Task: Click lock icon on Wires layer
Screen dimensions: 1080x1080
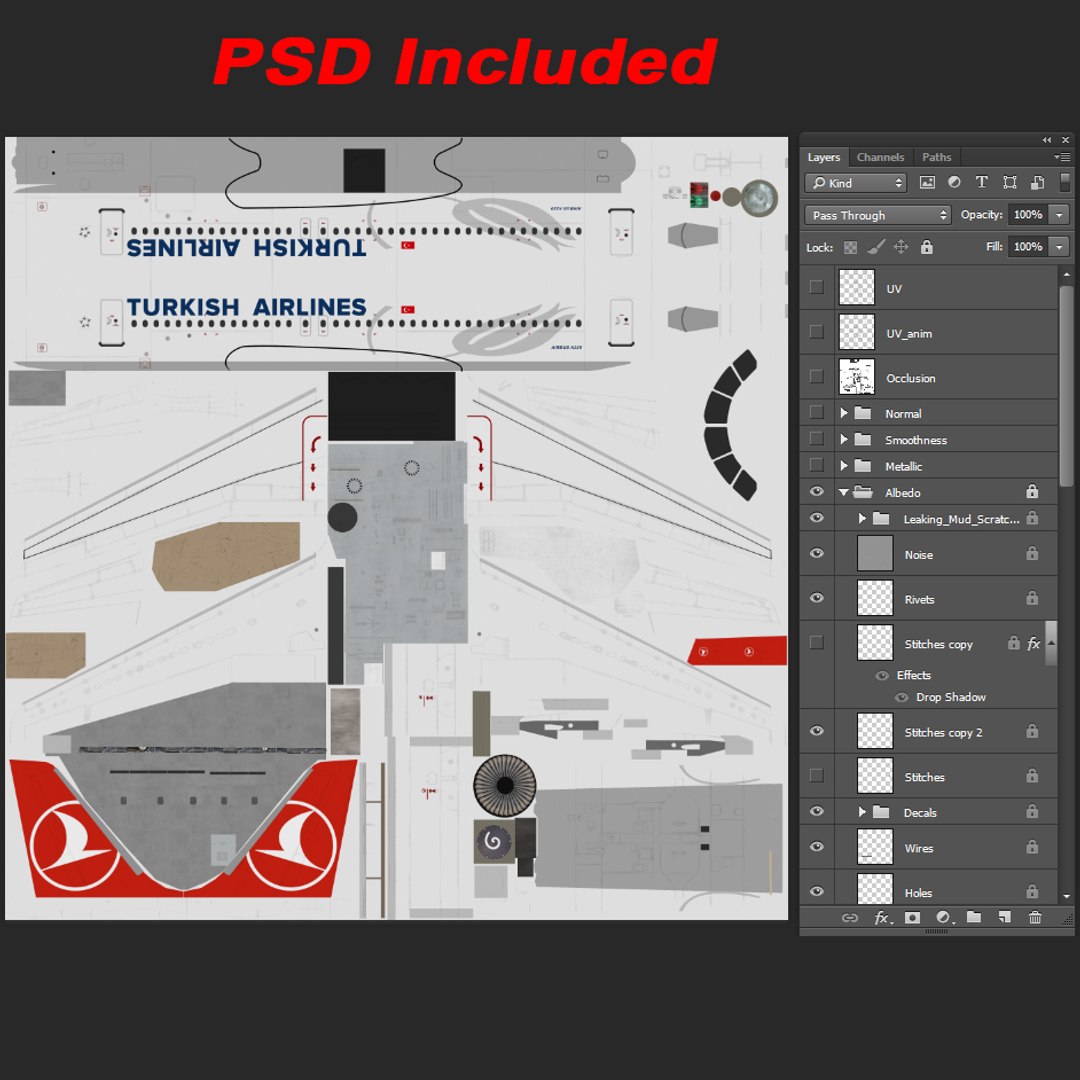Action: tap(1031, 847)
